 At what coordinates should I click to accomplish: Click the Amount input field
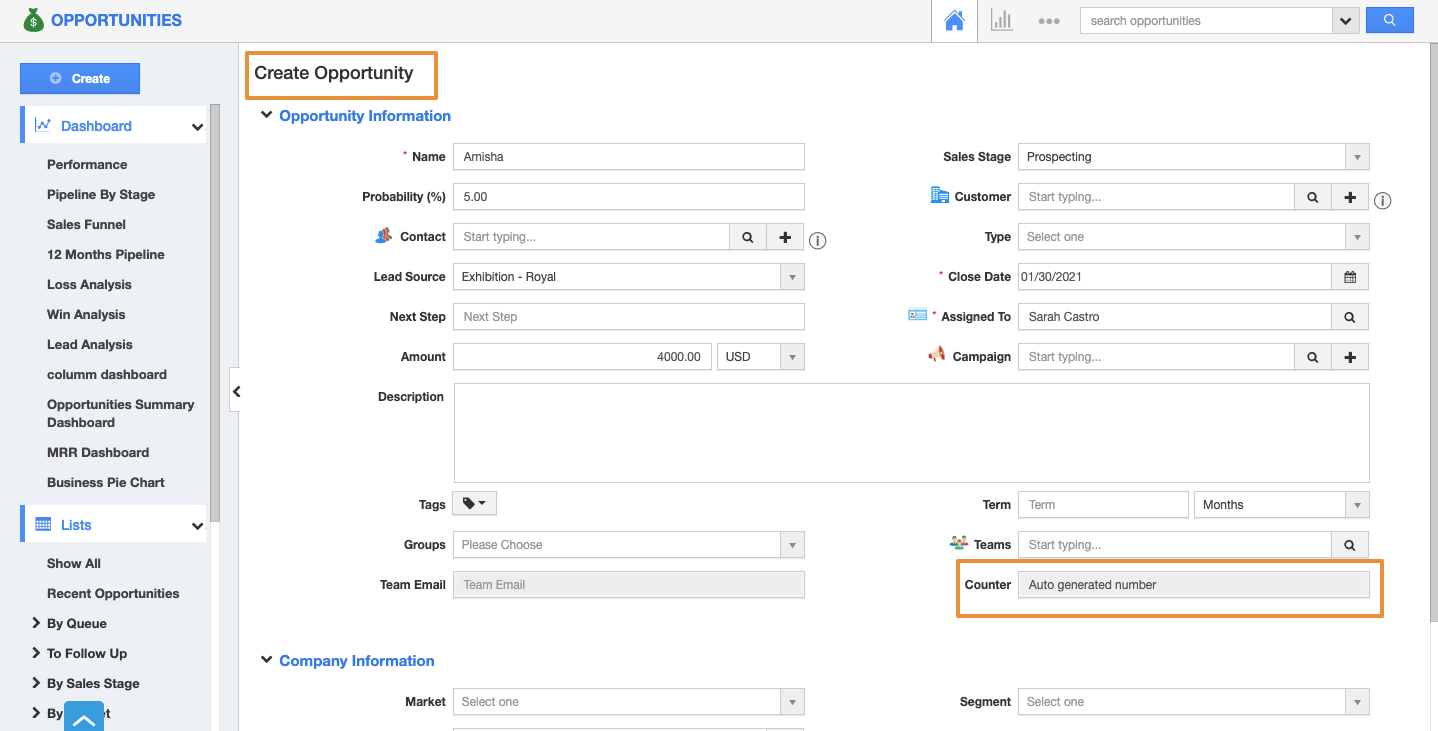(x=583, y=357)
